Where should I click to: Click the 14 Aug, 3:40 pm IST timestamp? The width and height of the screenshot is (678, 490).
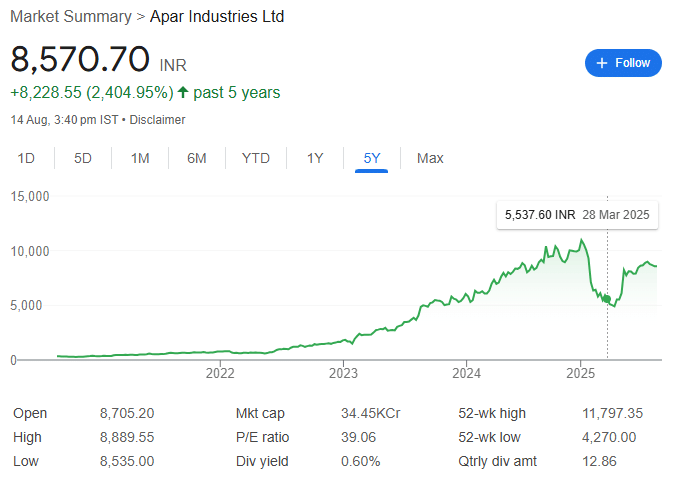(x=64, y=120)
